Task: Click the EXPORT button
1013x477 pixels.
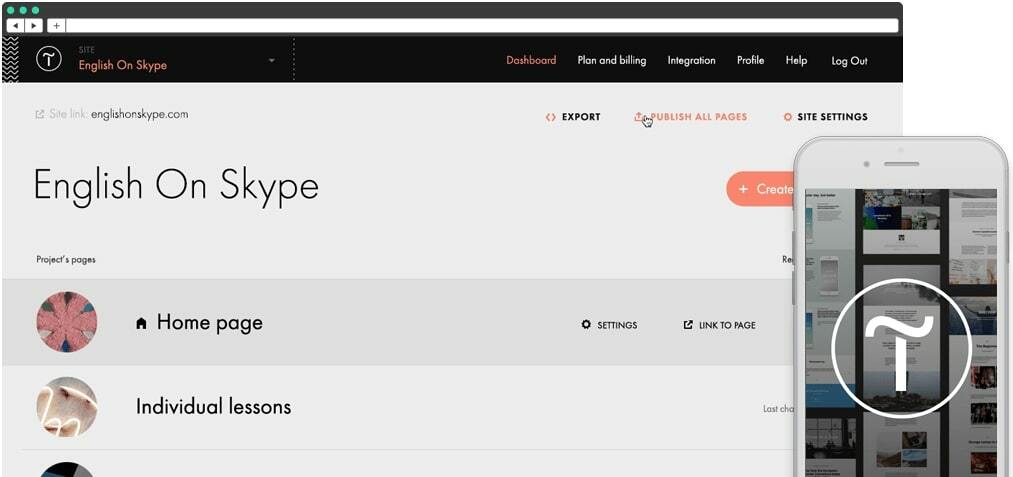Action: (581, 117)
